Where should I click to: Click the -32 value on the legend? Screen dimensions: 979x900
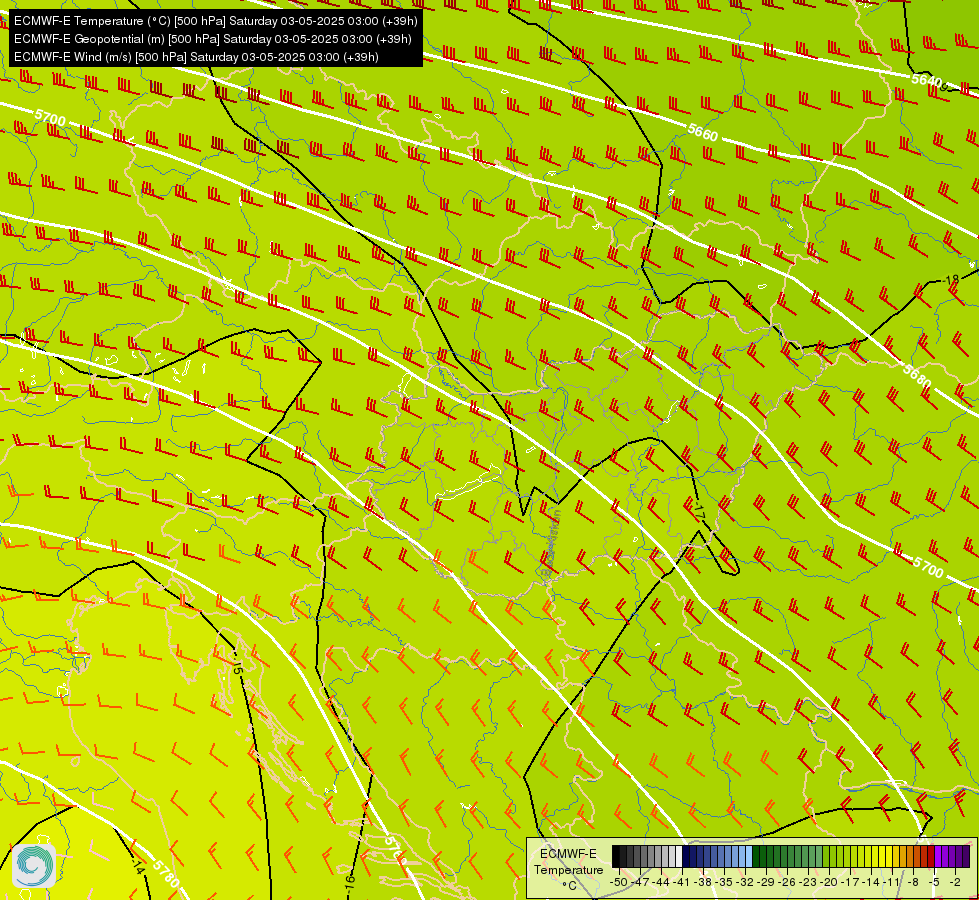tap(745, 882)
